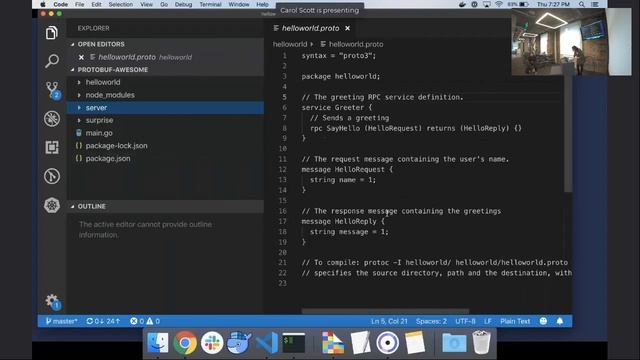Open the Debug menu

coord(183,4)
